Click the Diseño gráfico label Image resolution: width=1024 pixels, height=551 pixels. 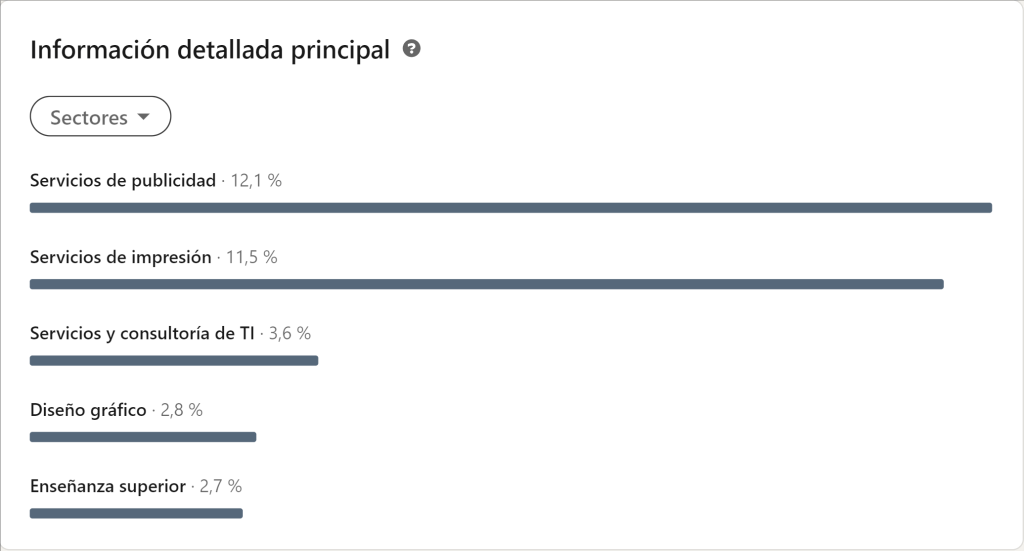point(88,410)
